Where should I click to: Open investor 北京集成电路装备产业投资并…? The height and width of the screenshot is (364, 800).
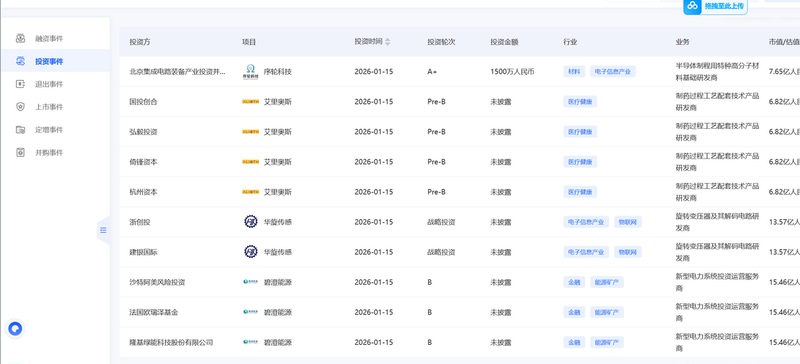[177, 71]
